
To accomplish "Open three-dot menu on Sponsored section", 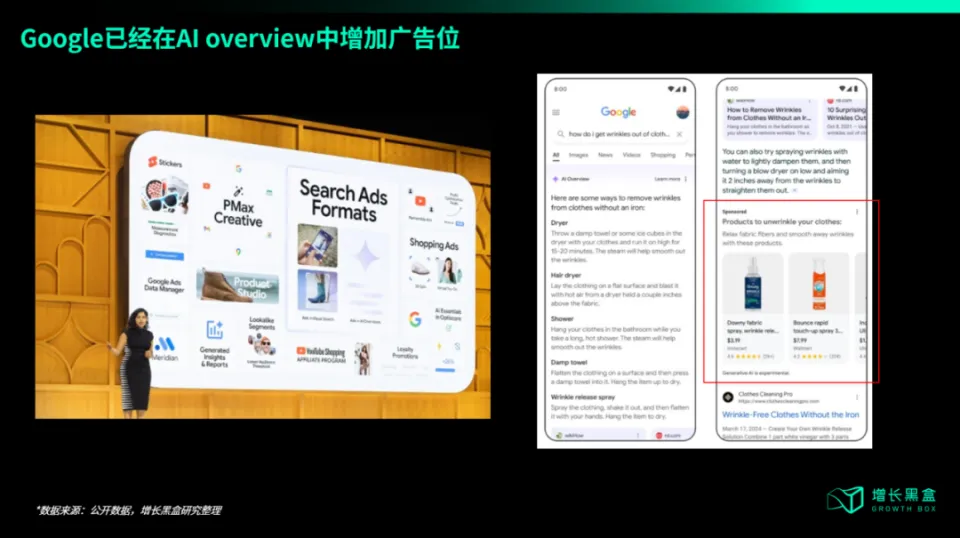I will click(x=857, y=212).
